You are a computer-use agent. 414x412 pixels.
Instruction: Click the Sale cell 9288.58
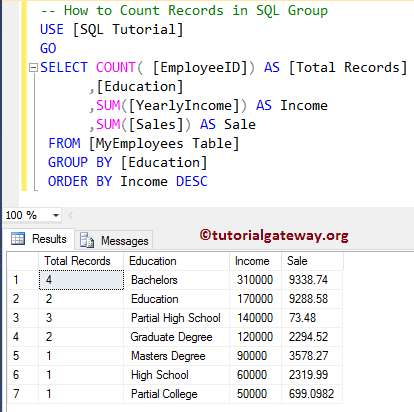point(312,299)
